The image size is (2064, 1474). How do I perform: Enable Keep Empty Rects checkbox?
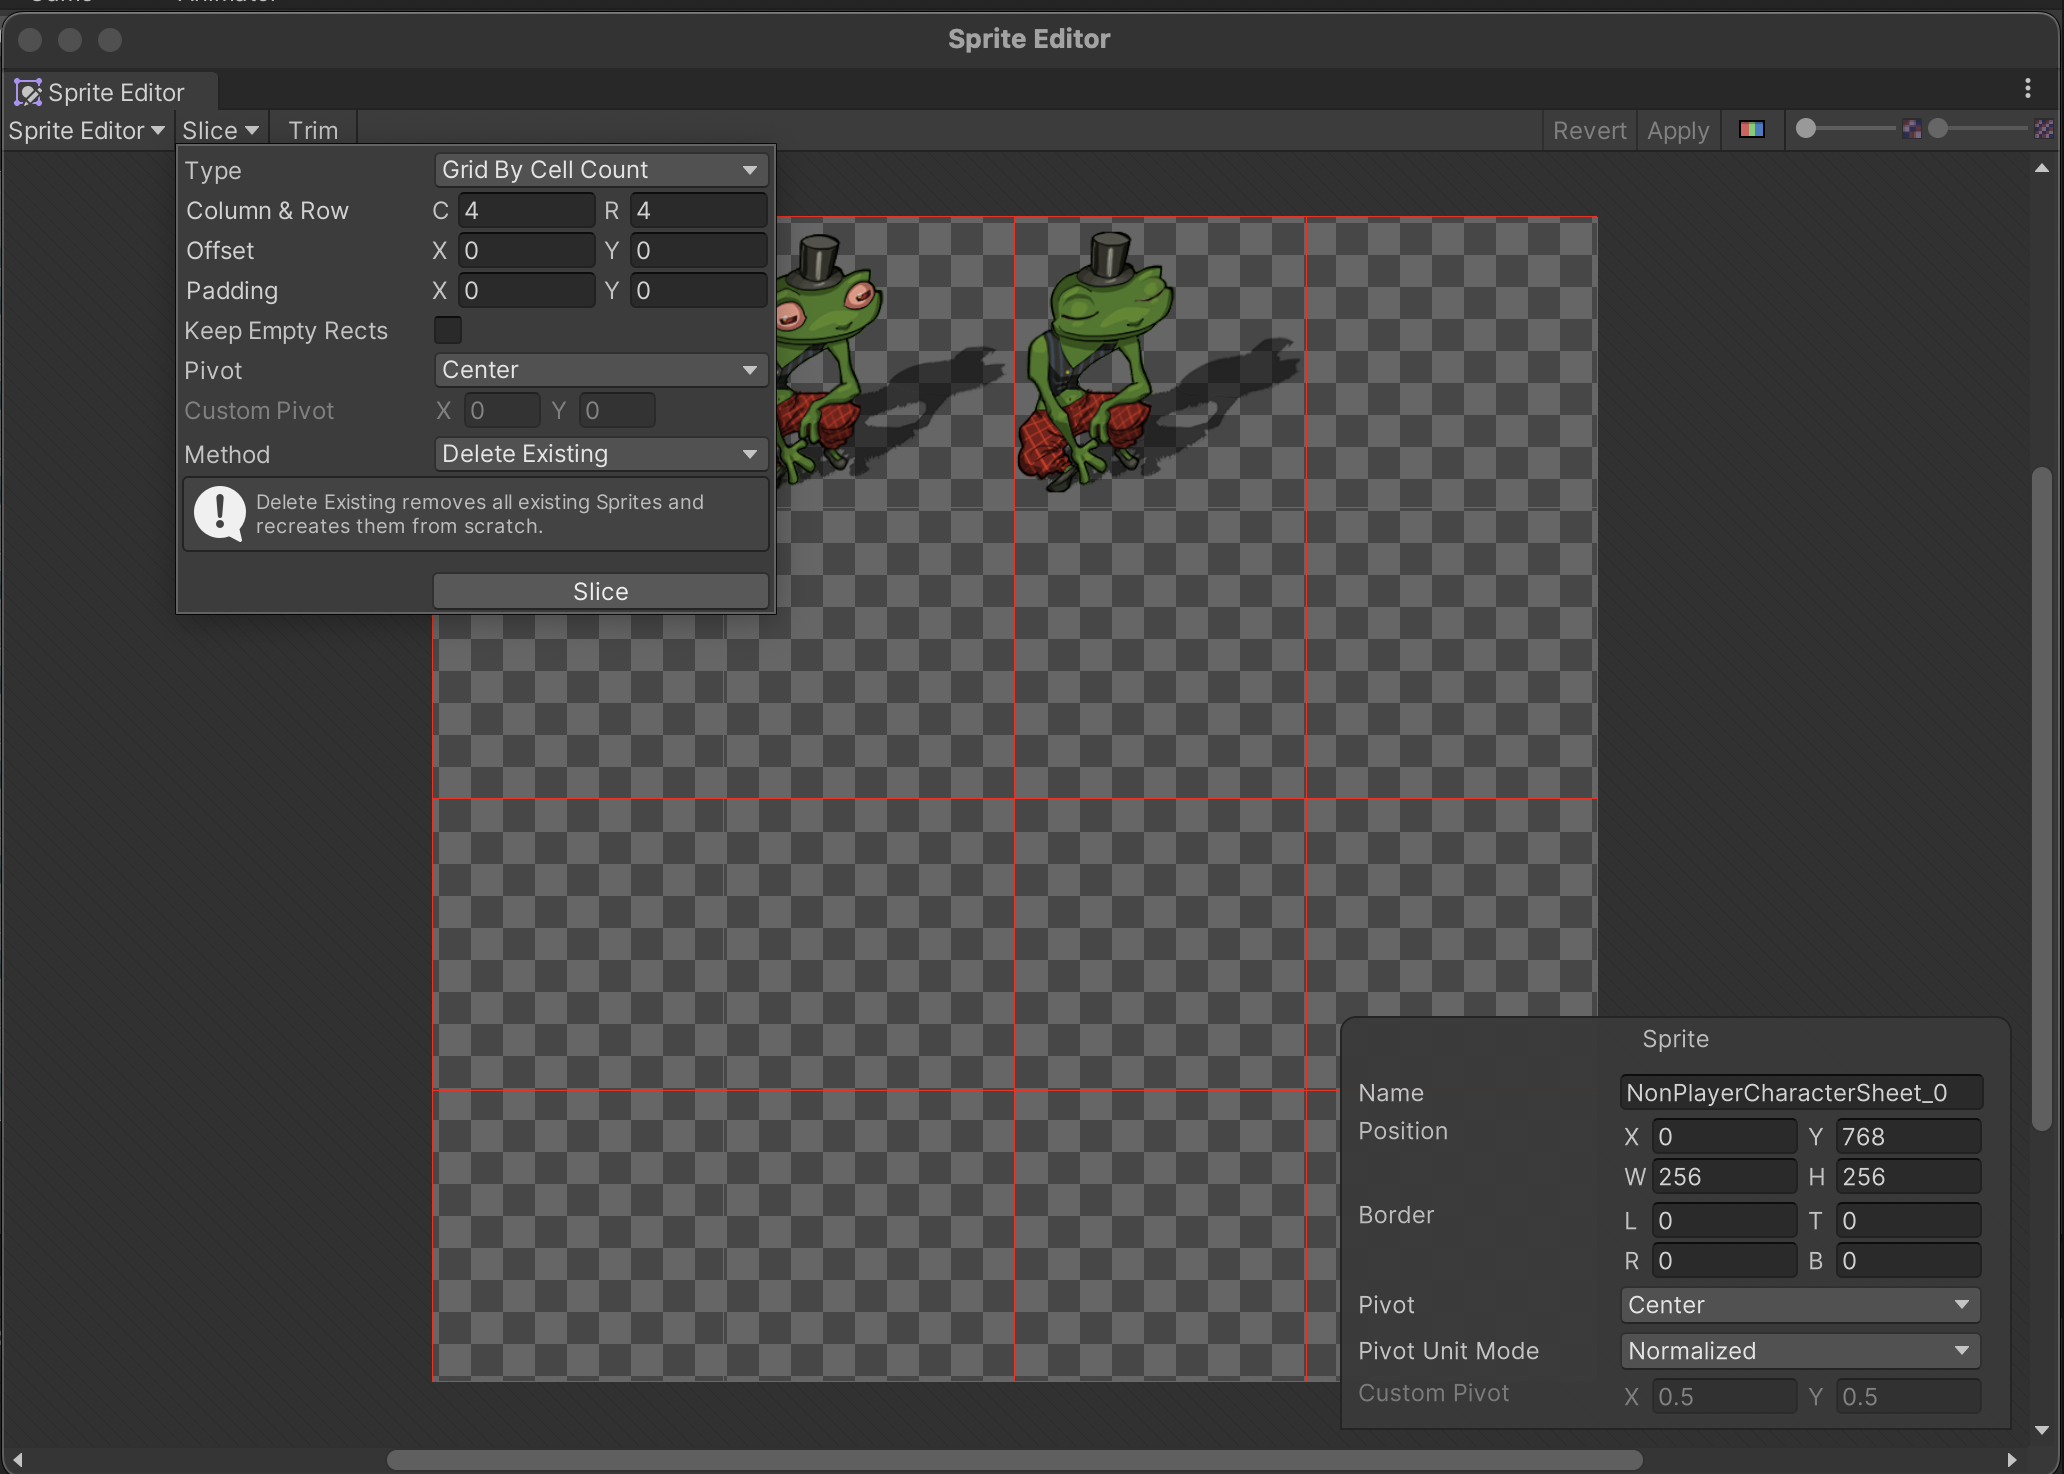click(447, 330)
